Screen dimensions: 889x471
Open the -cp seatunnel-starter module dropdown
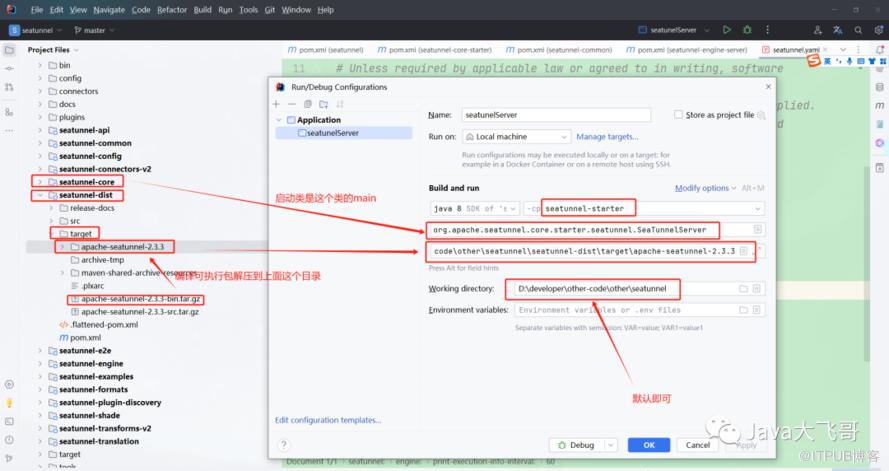point(644,209)
